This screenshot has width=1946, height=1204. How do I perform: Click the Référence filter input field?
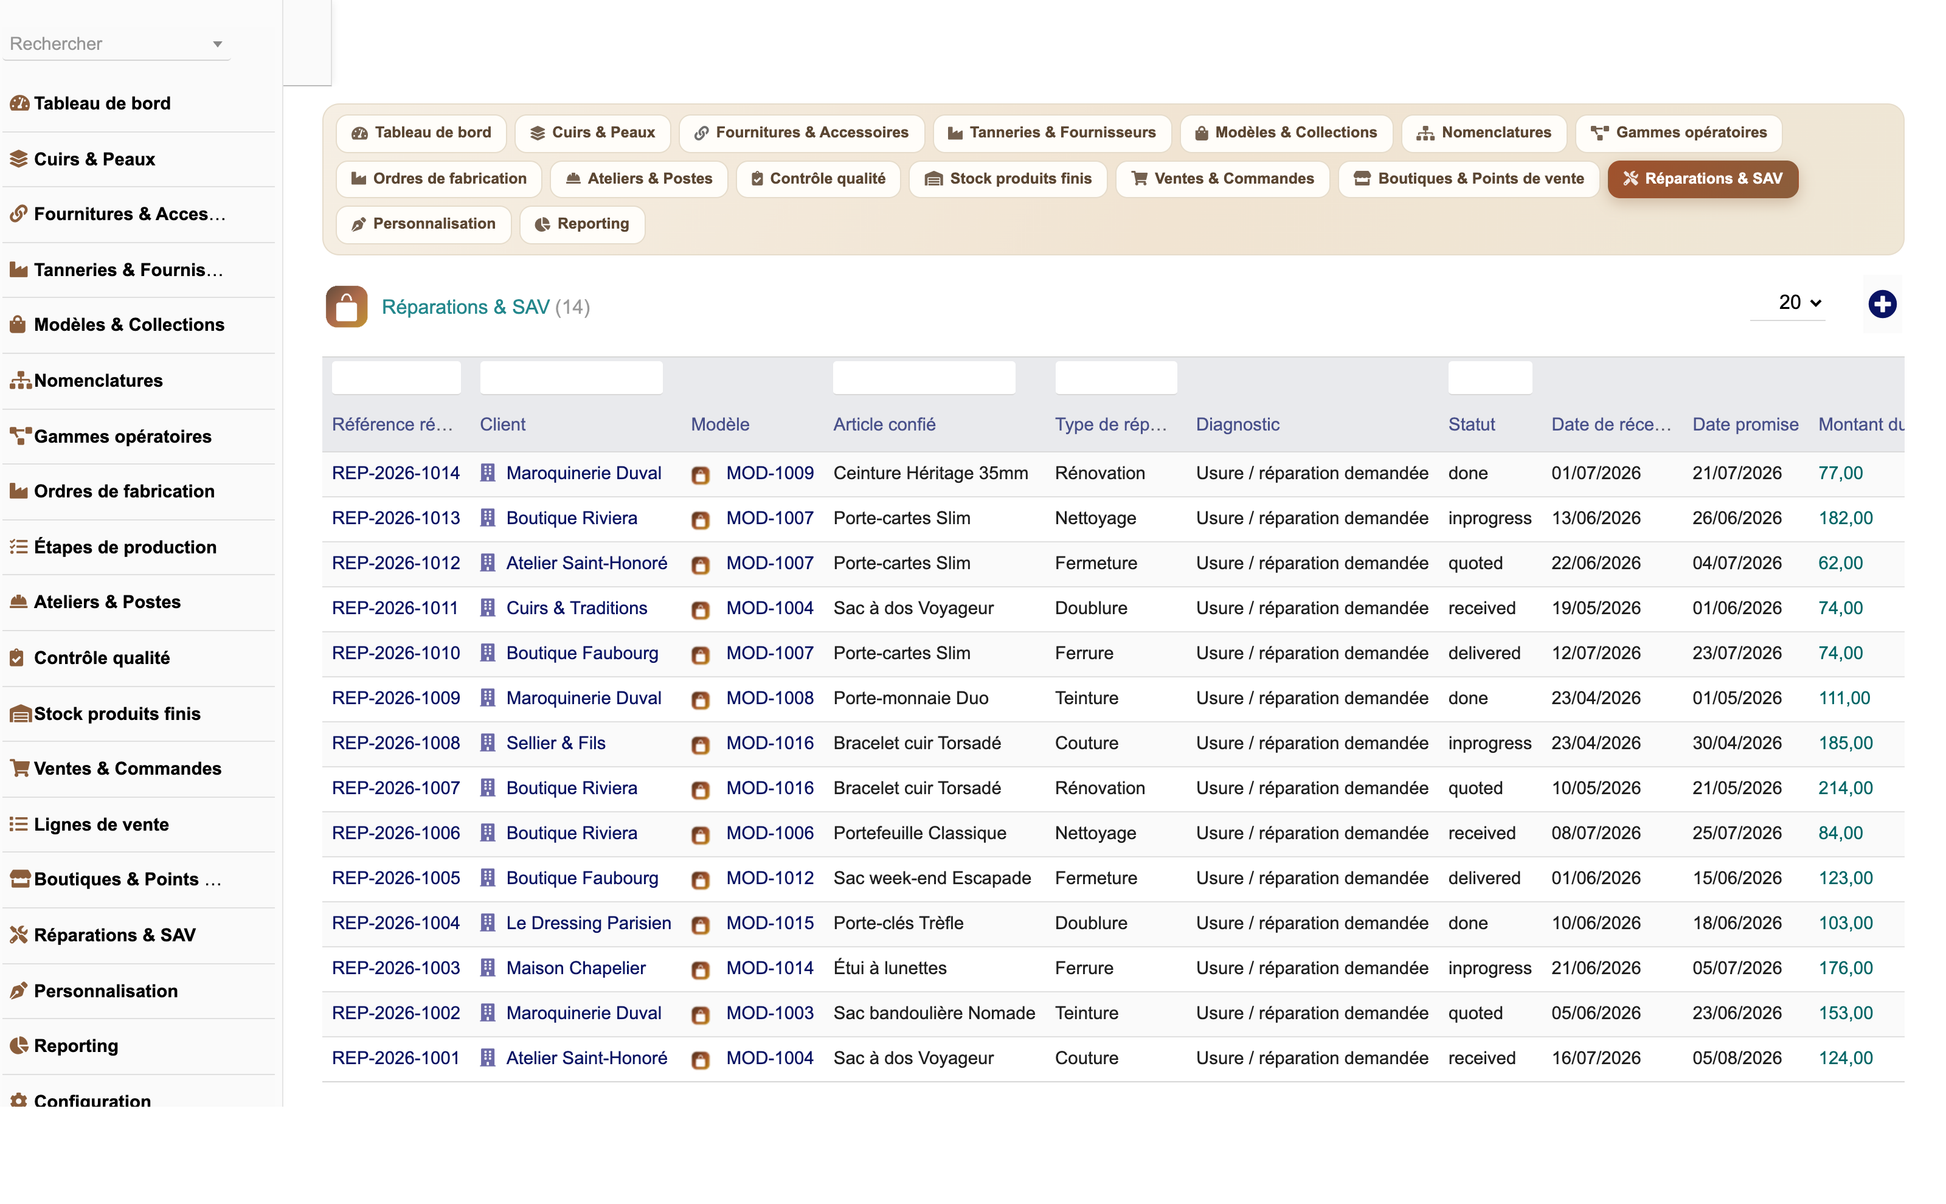(396, 378)
